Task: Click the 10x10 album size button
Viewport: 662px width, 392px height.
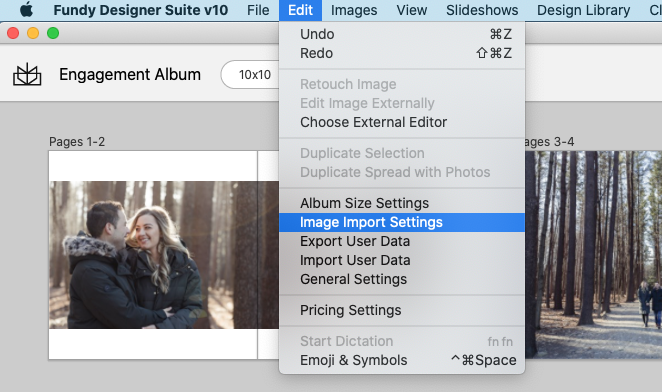Action: [250, 75]
